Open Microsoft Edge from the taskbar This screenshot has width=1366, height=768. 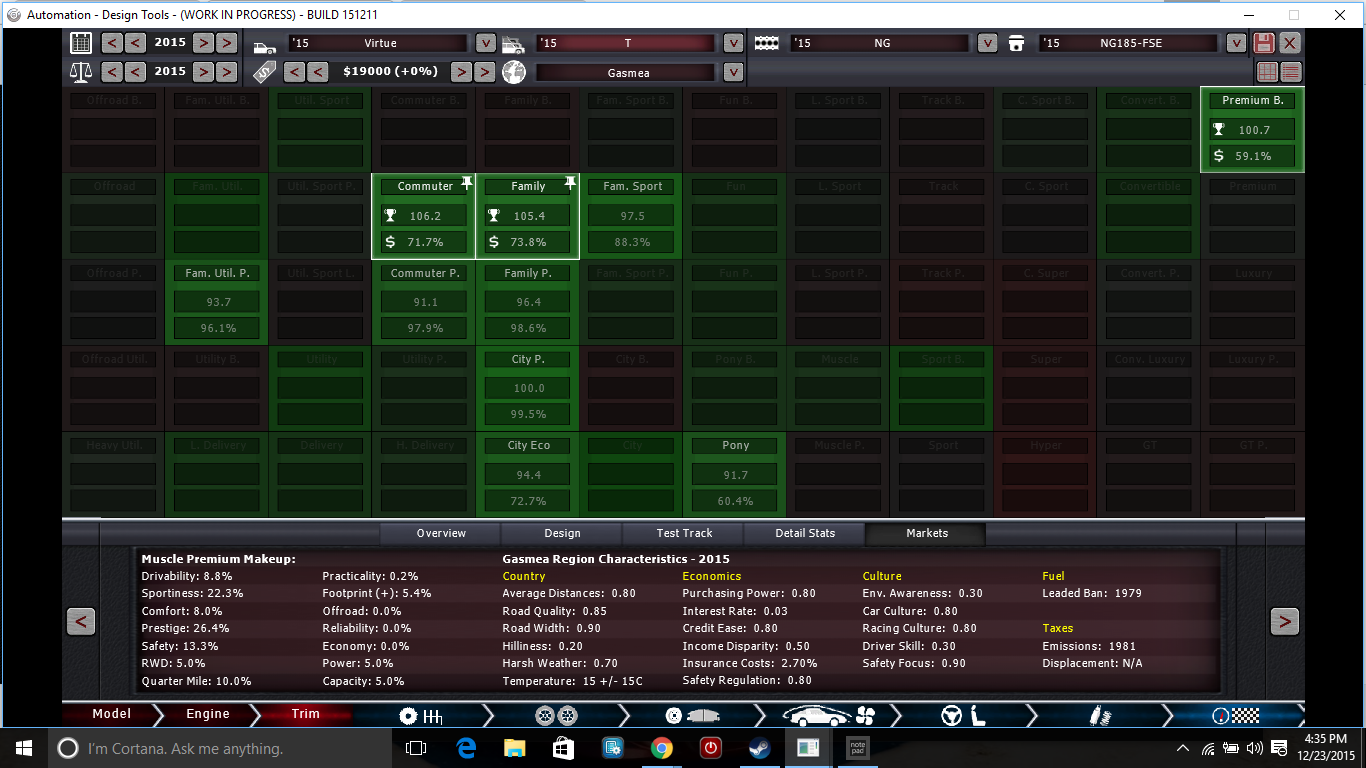tap(465, 748)
